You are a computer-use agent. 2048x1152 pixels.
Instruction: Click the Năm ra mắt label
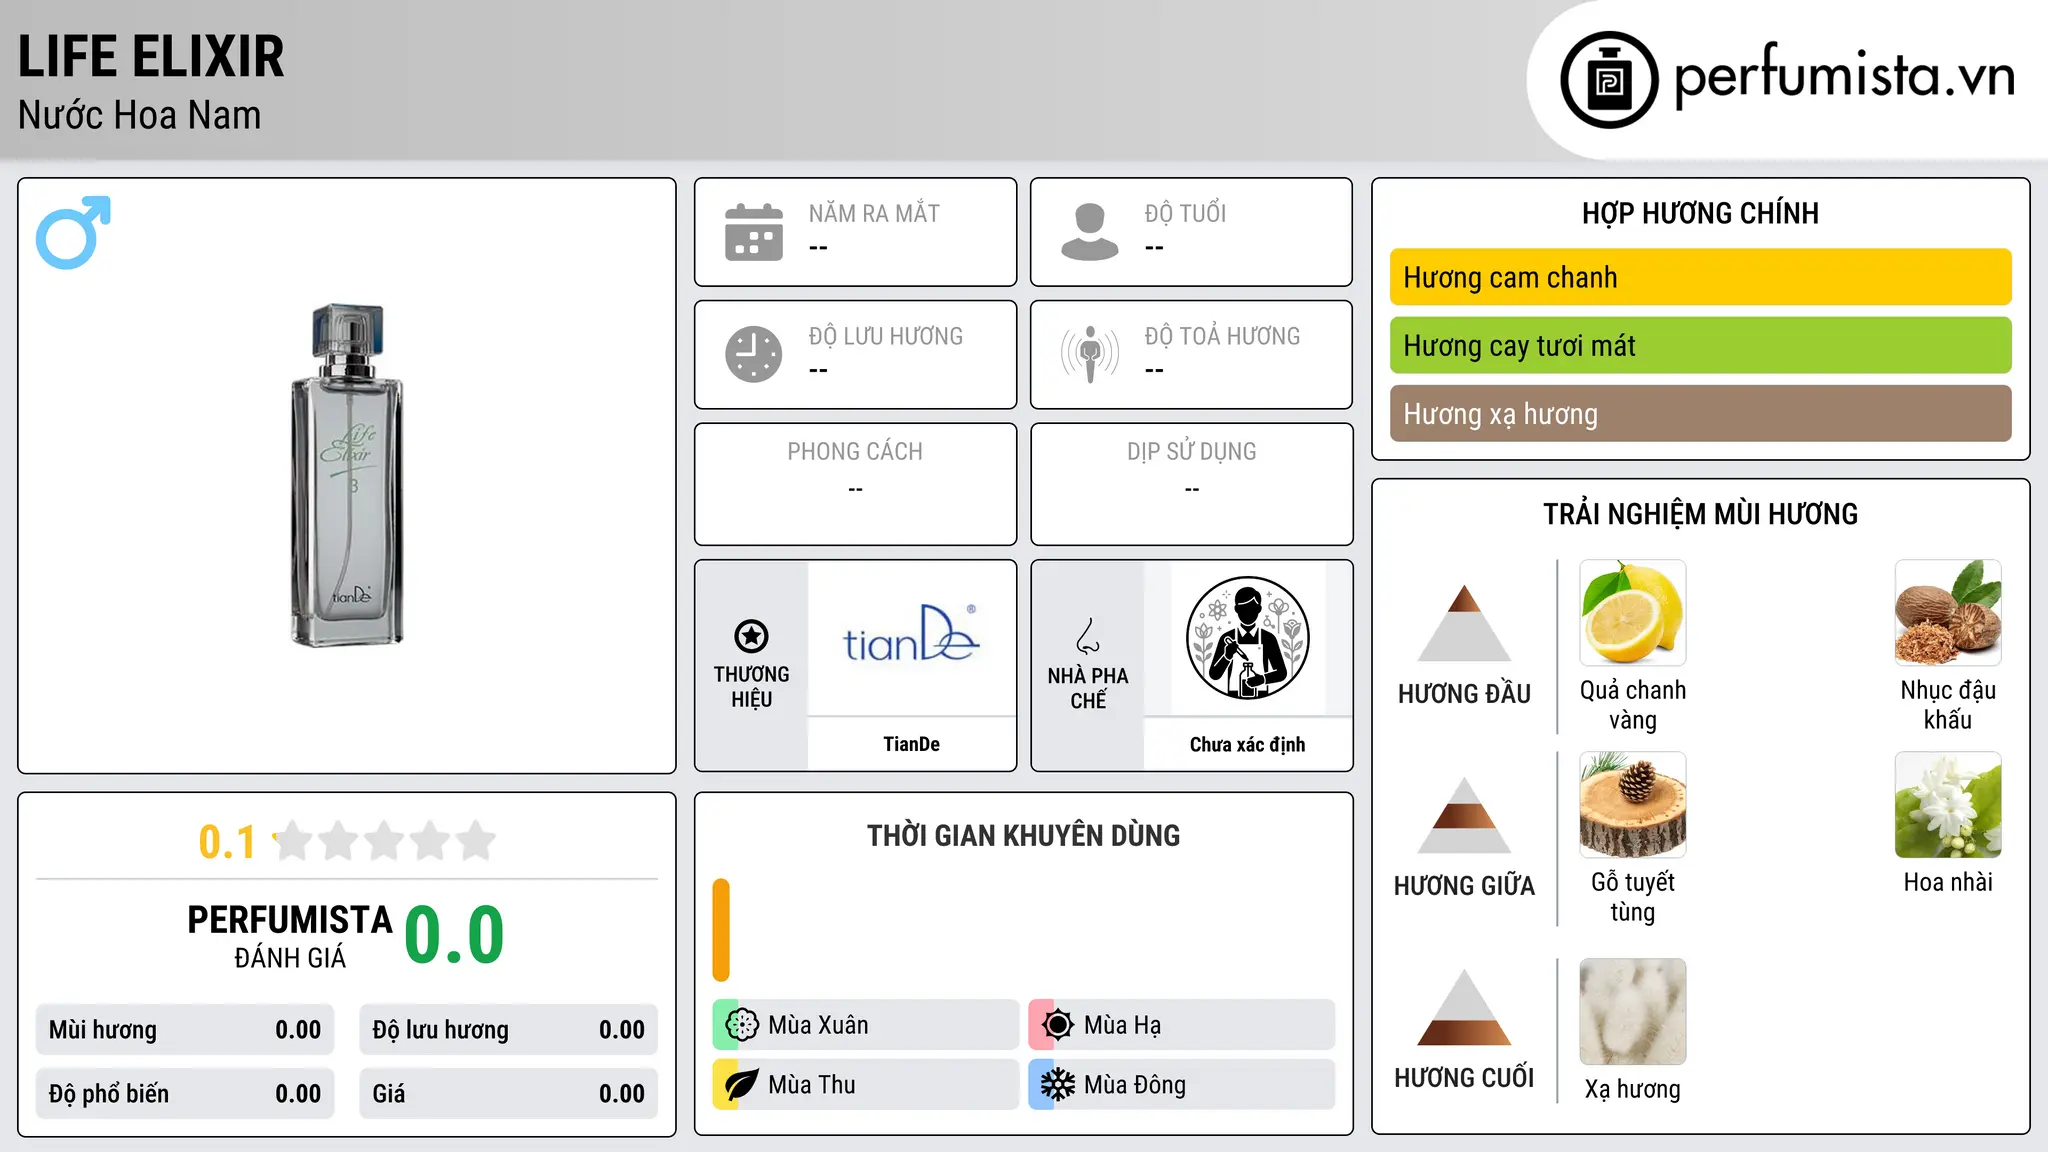click(874, 213)
